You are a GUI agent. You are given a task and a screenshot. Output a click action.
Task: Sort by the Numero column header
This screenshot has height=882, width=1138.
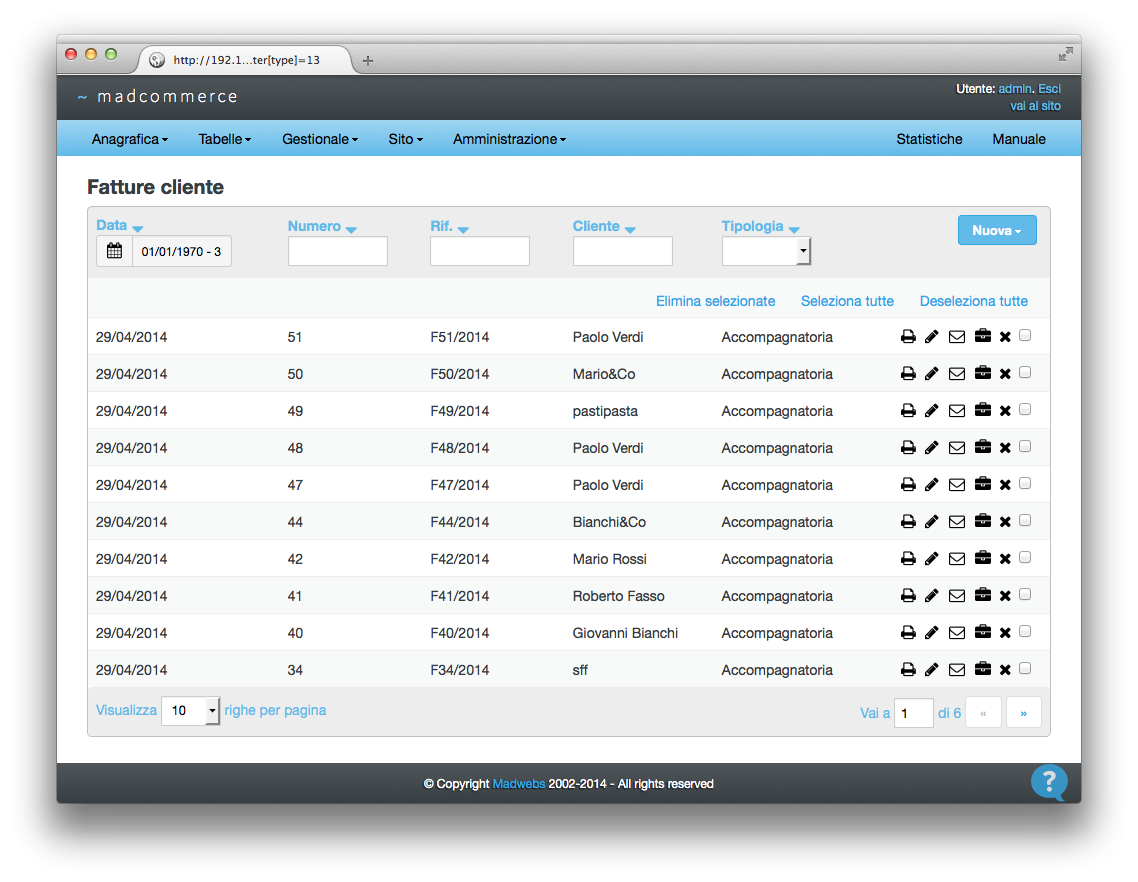(322, 226)
